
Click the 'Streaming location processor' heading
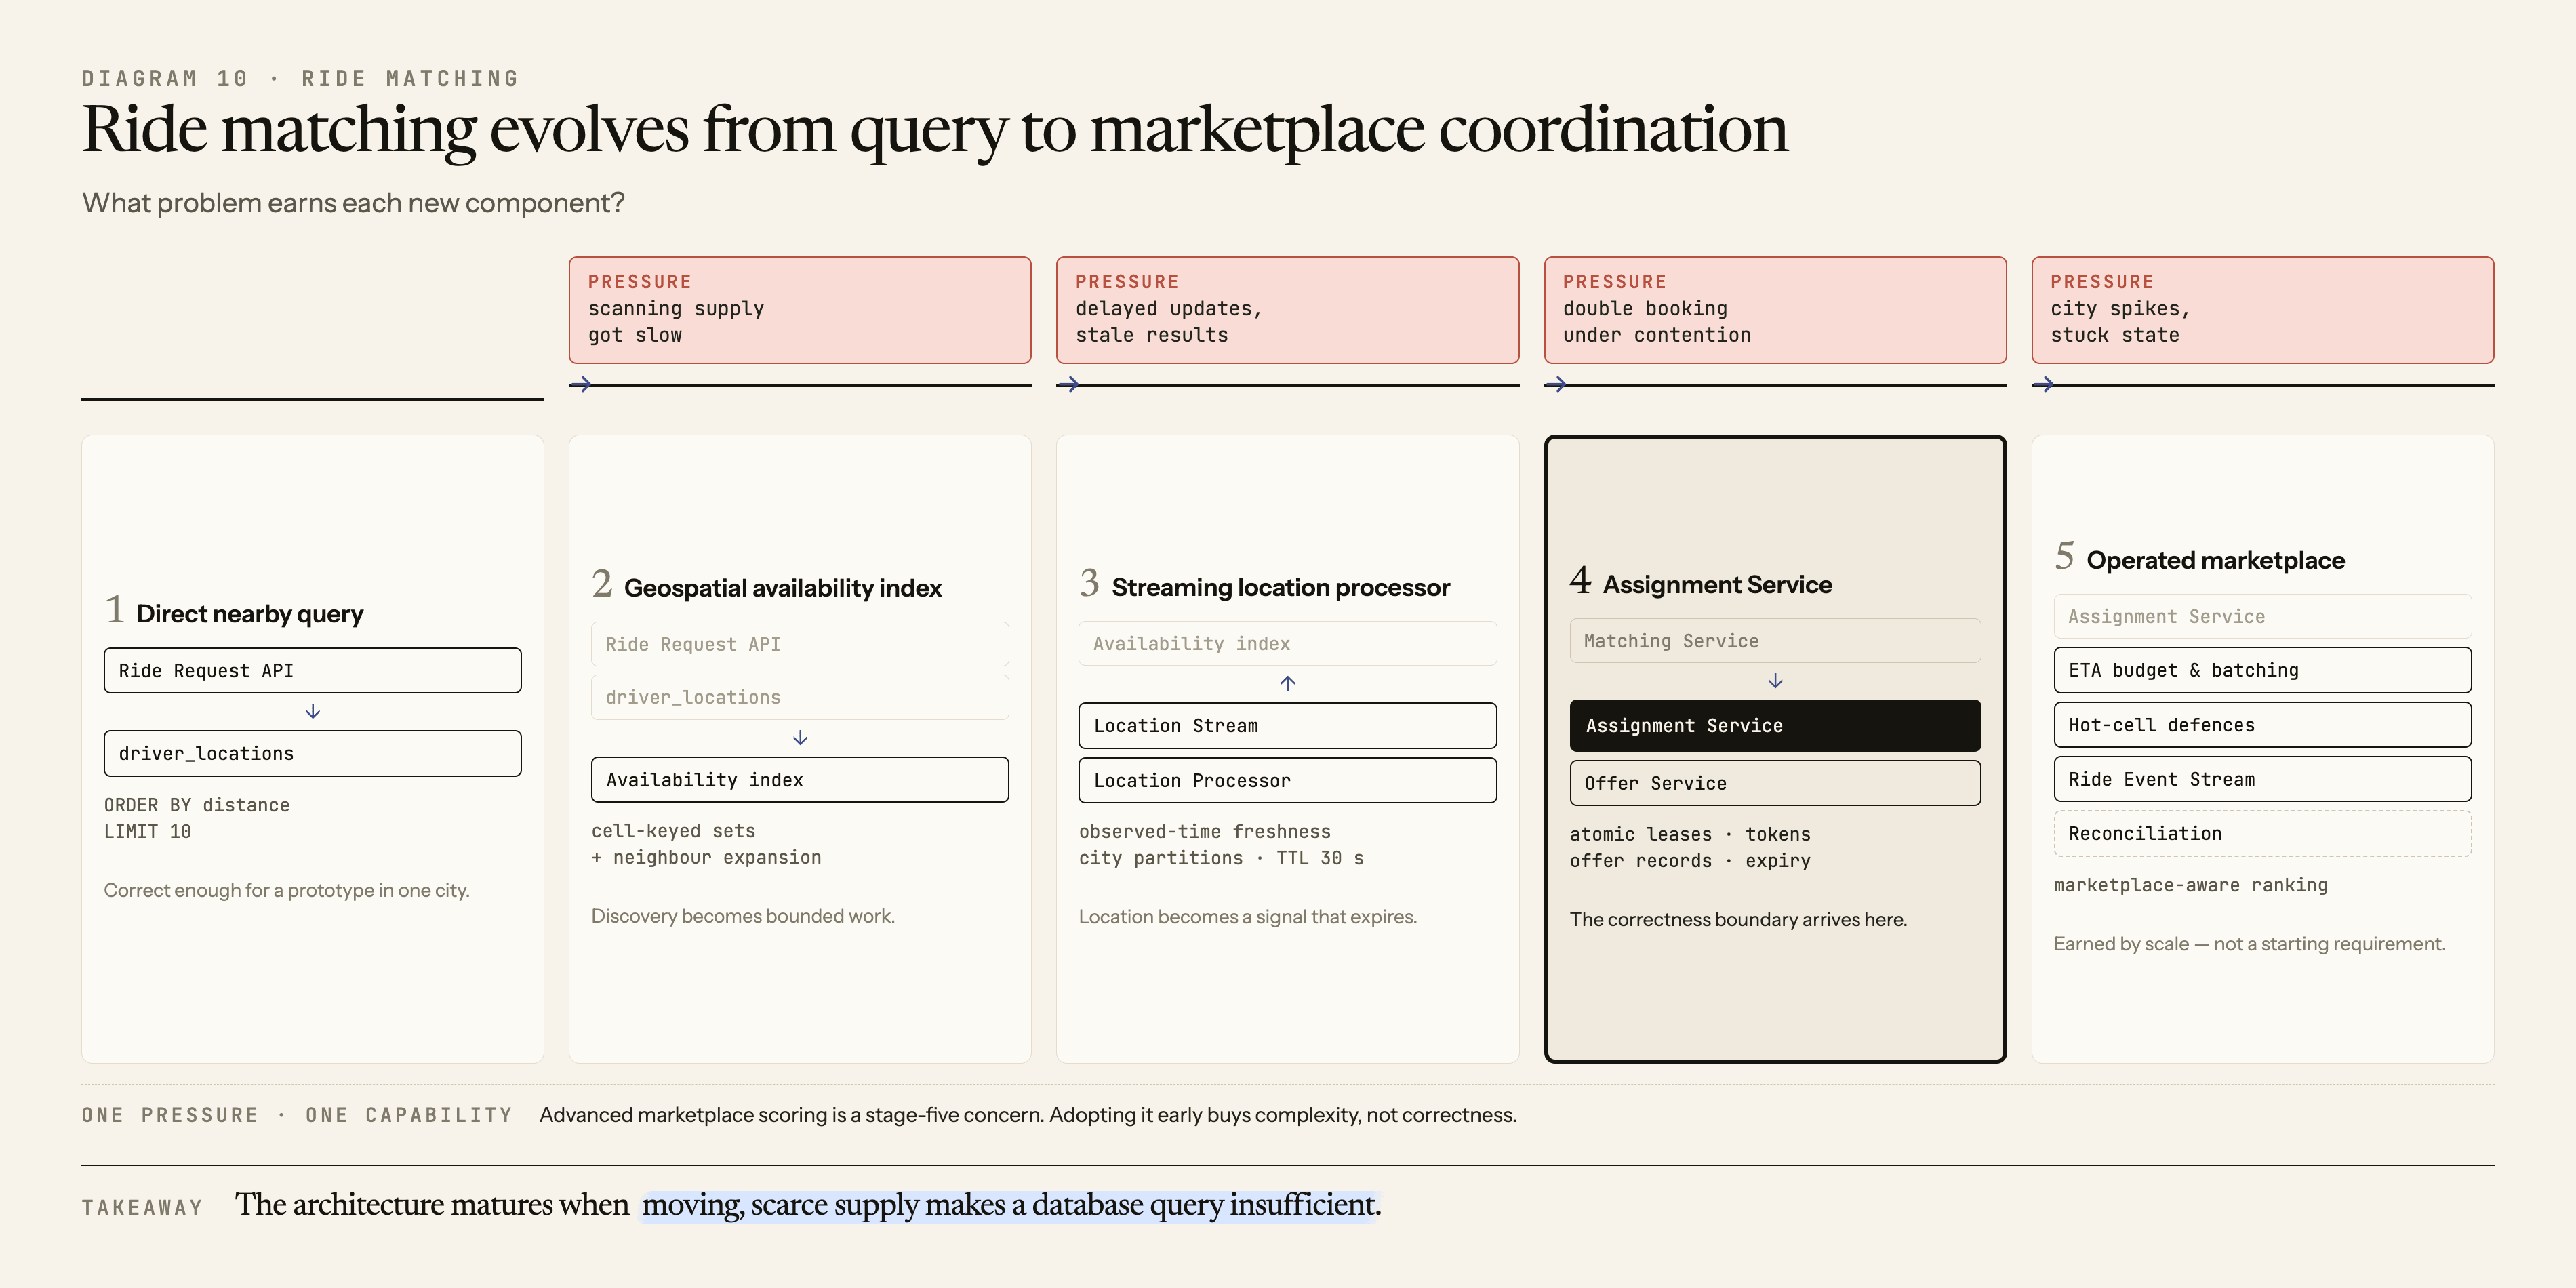(1281, 587)
